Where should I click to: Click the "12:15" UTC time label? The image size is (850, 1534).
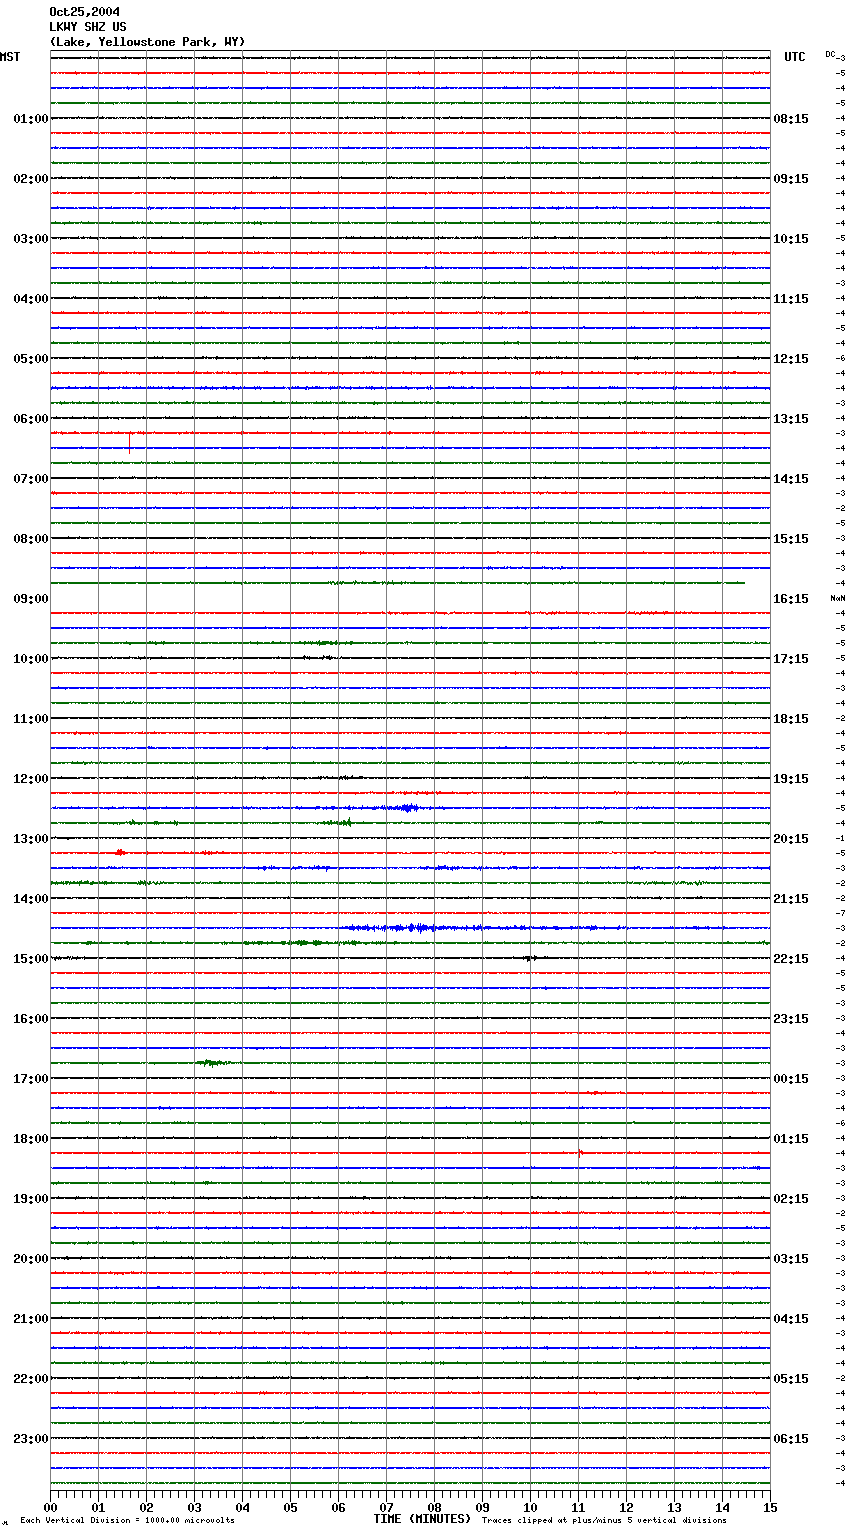pyautogui.click(x=791, y=359)
